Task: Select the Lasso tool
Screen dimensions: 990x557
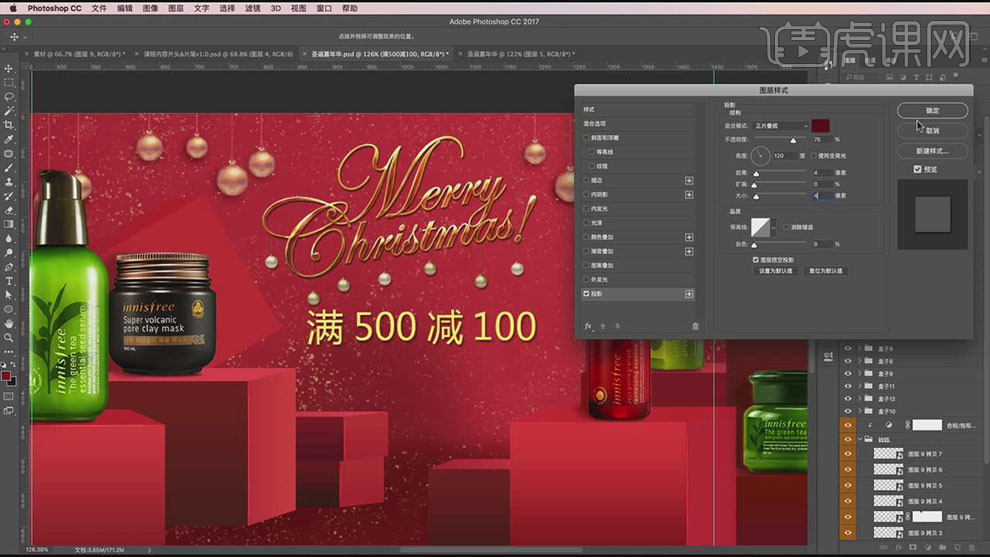Action: click(9, 97)
